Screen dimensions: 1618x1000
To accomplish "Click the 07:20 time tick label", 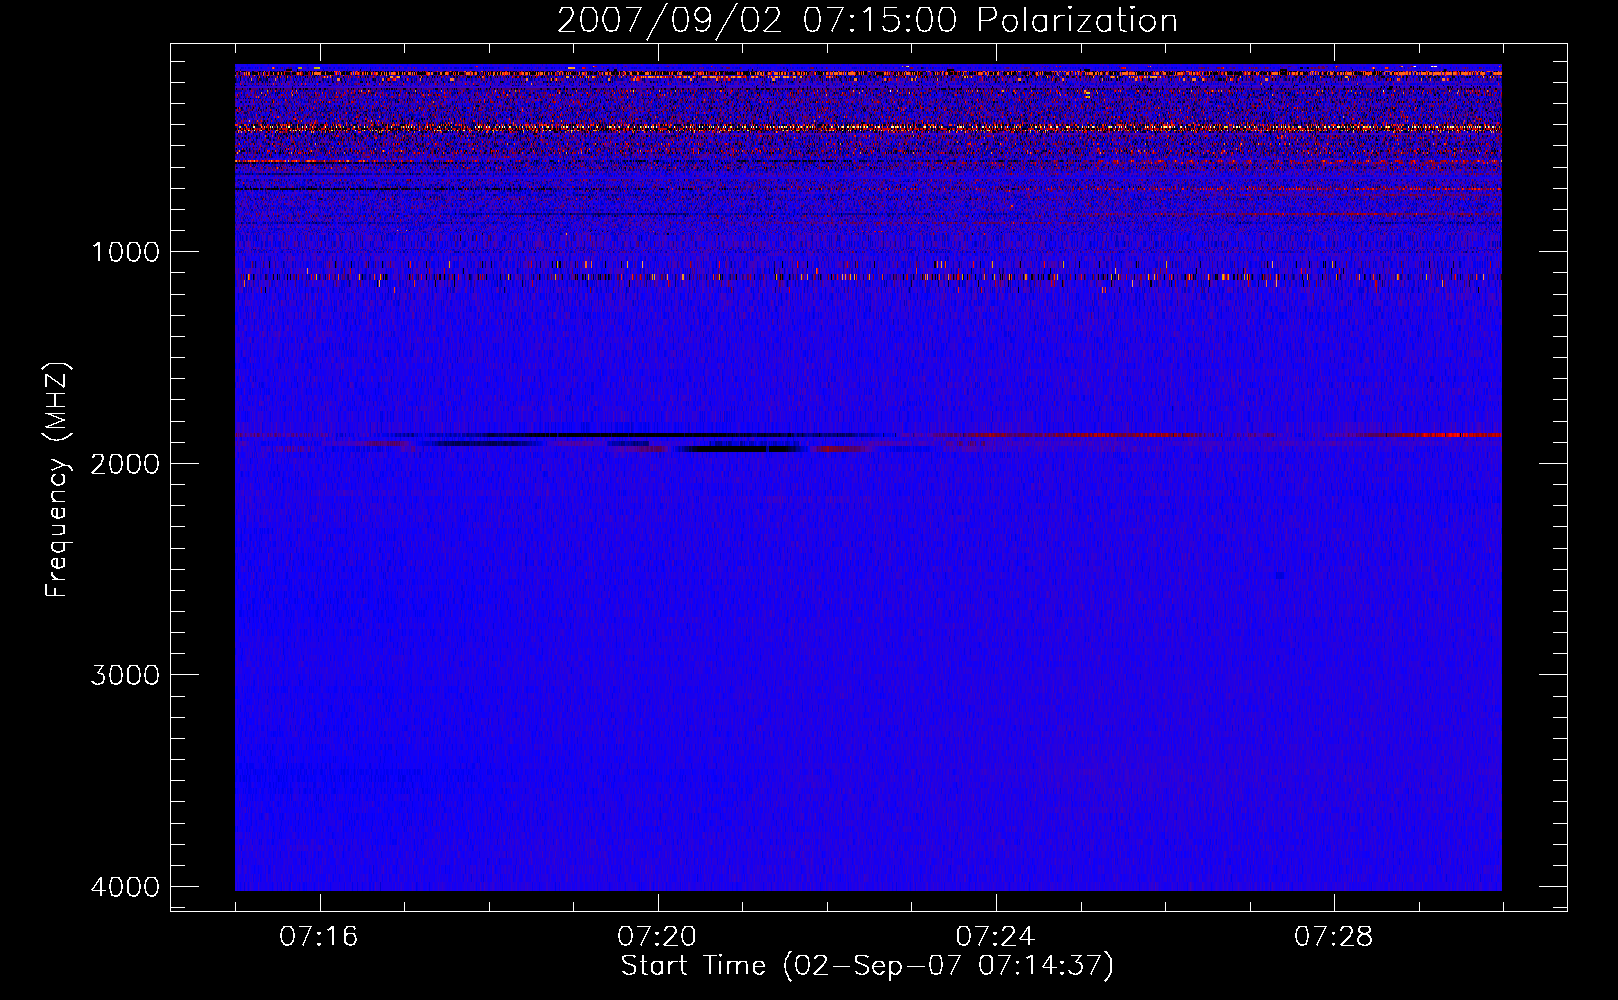I will (657, 937).
